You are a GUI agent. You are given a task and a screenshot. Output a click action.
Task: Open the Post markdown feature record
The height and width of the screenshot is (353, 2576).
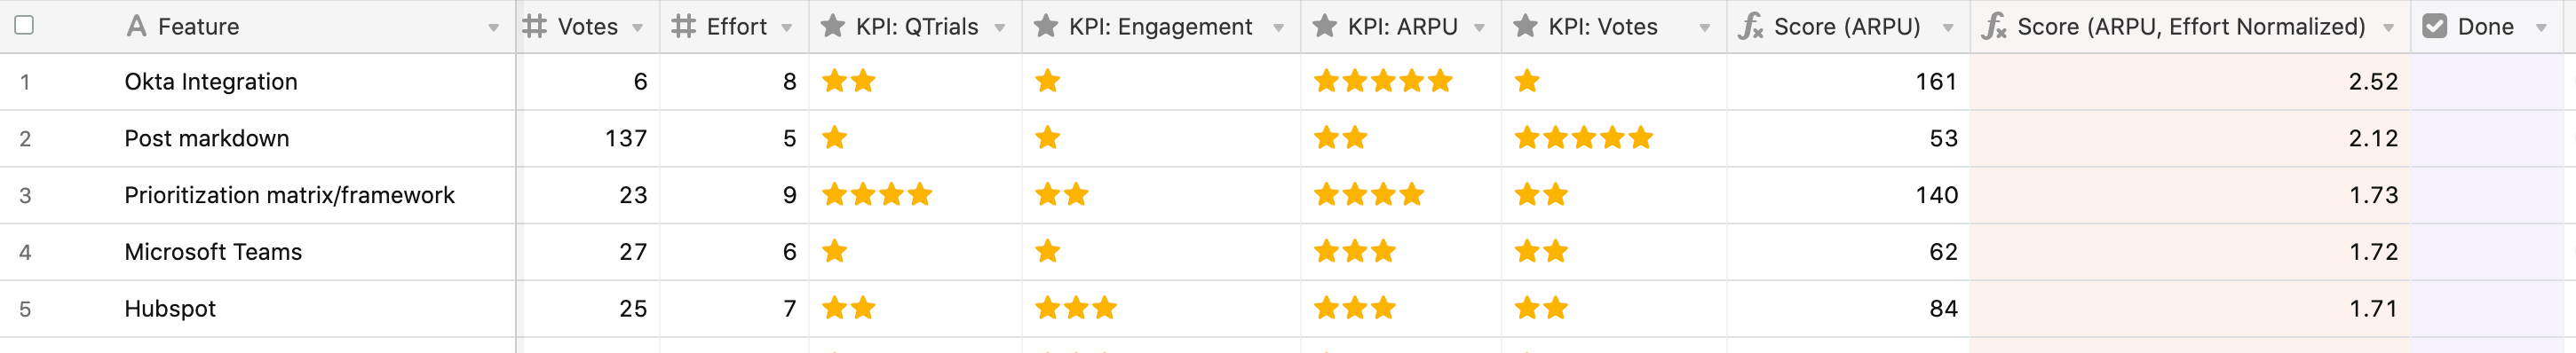click(x=207, y=138)
